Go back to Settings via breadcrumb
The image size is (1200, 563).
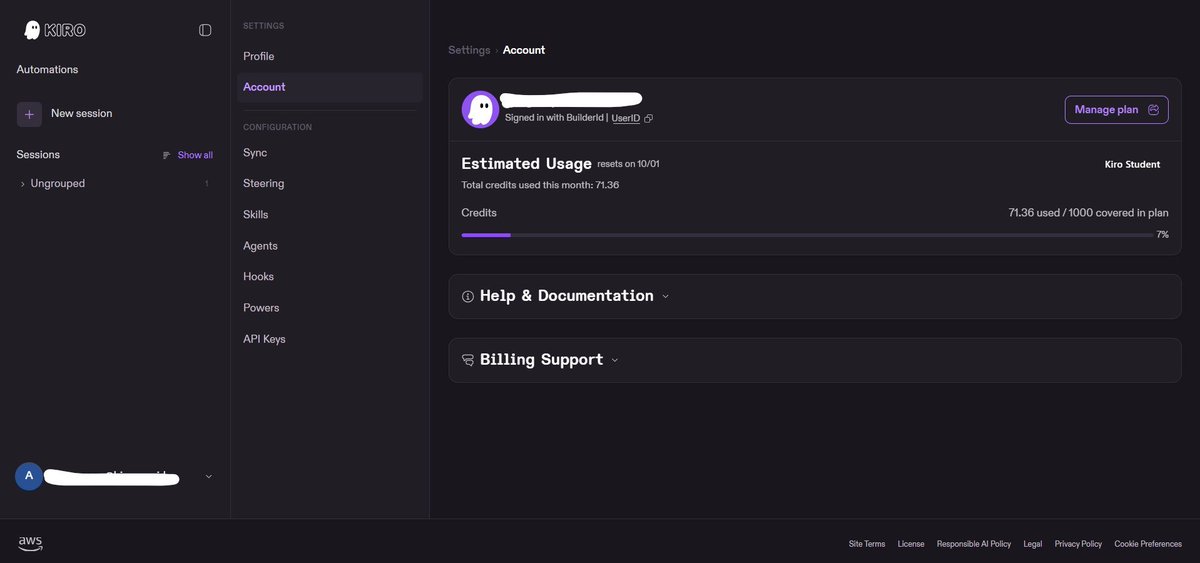(x=469, y=50)
